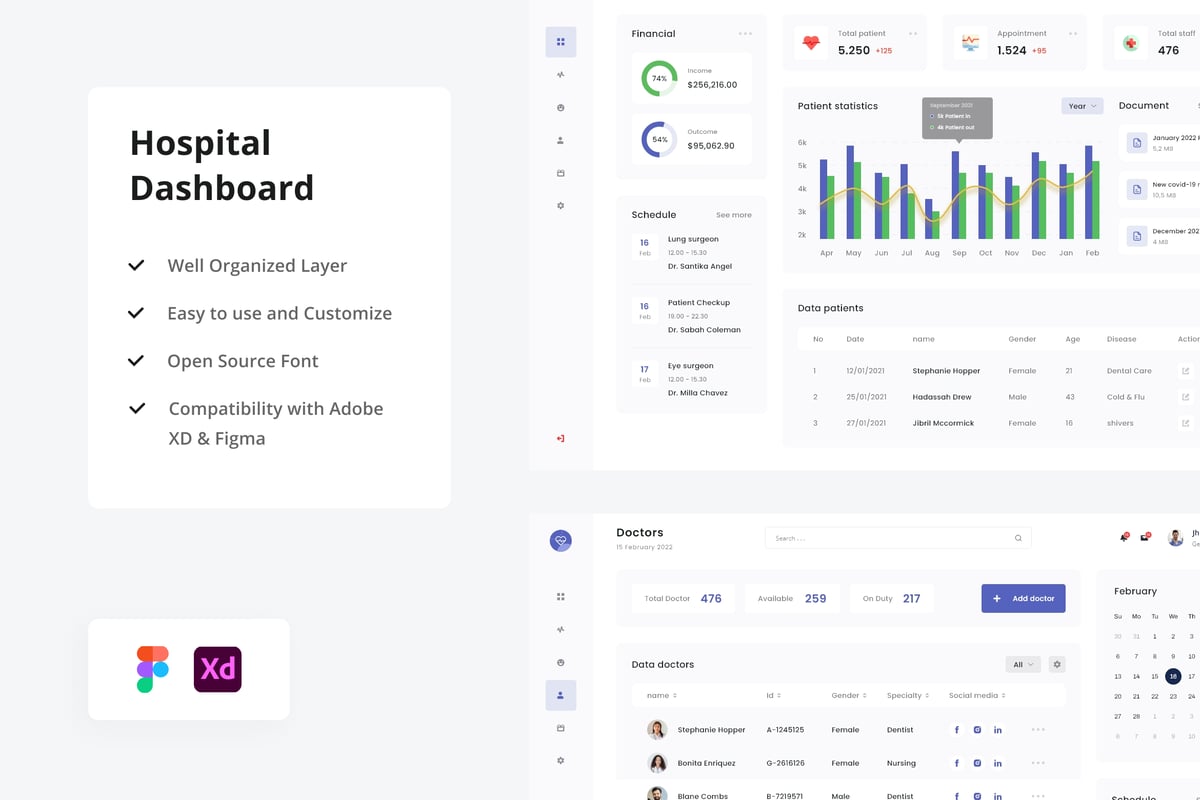Sort doctors by the Id column

[x=774, y=695]
